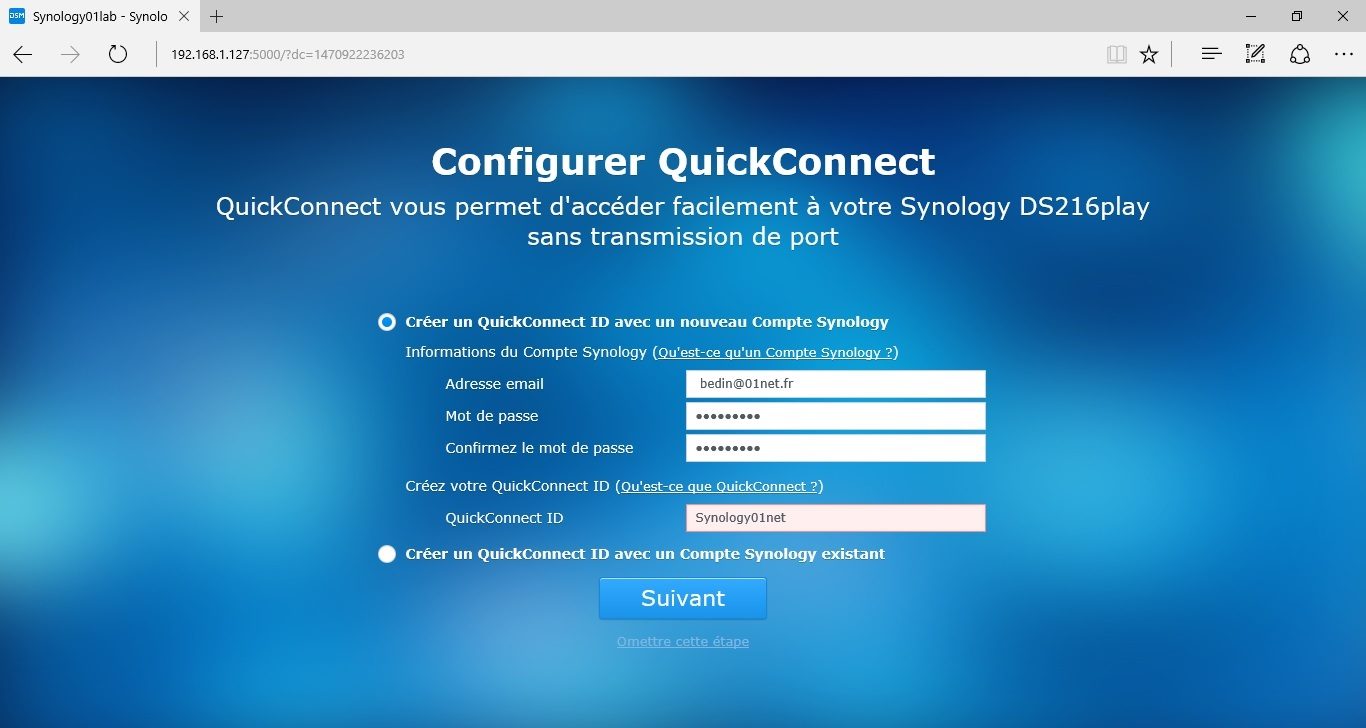1366x728 pixels.
Task: Click the Adresse email label
Action: (x=495, y=384)
